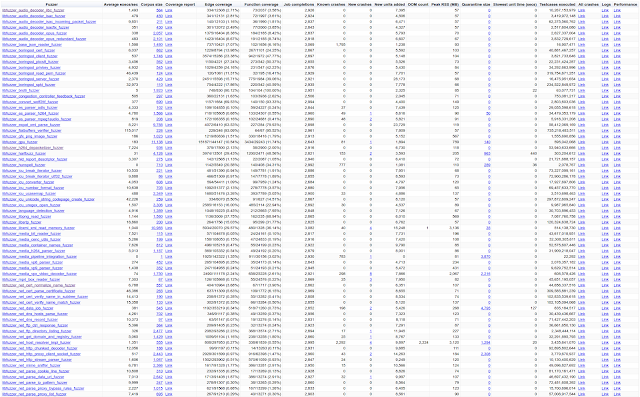Open the Logs link for the ilbc fuzzer row

click(x=605, y=10)
